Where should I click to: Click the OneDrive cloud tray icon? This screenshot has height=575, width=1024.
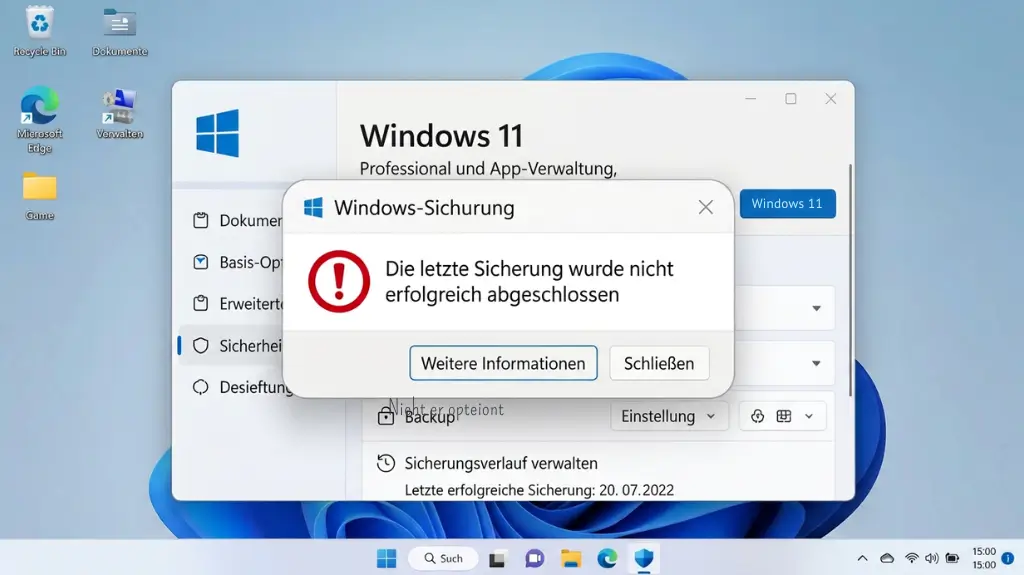pyautogui.click(x=887, y=559)
